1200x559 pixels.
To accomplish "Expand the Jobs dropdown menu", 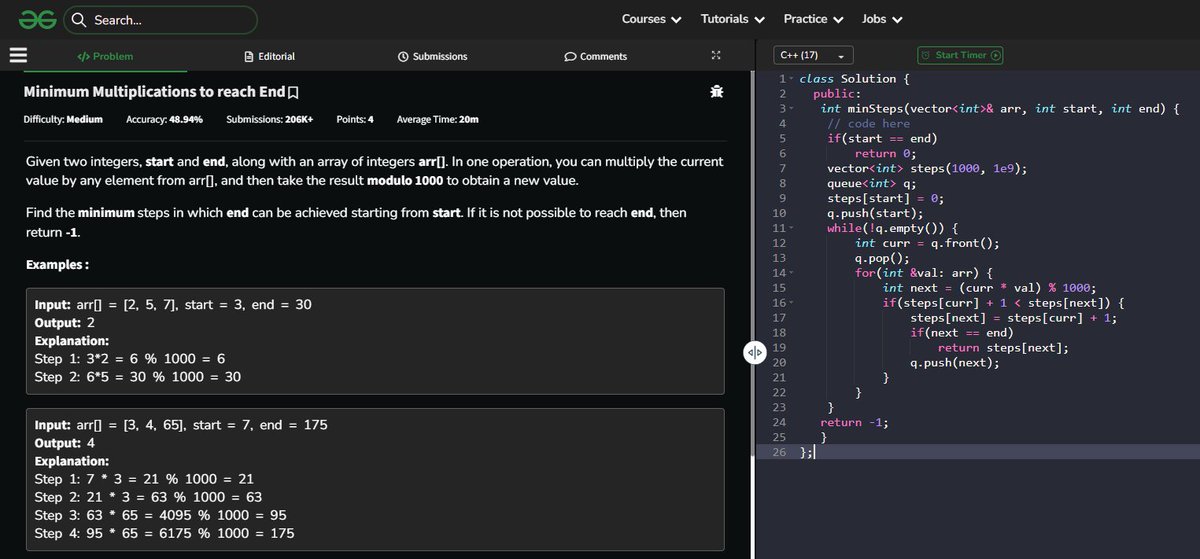I will click(882, 19).
